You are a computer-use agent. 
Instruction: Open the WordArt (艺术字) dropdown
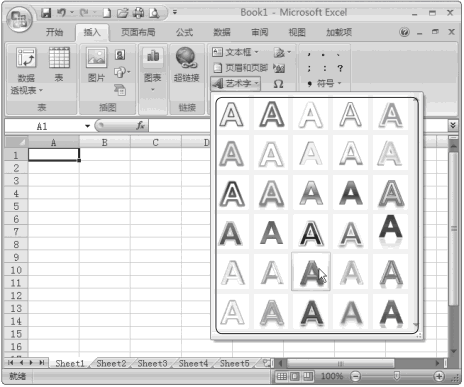tap(235, 83)
